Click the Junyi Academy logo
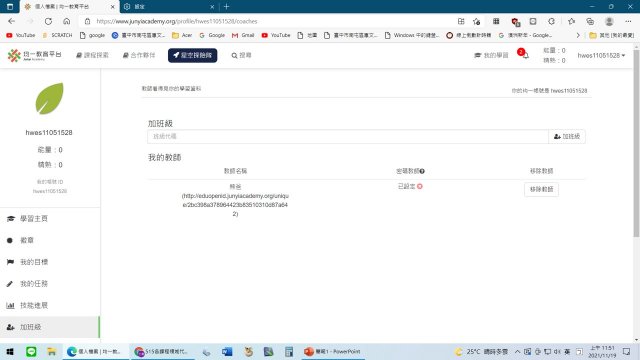Screen dimensions: 640x360 tap(34, 55)
